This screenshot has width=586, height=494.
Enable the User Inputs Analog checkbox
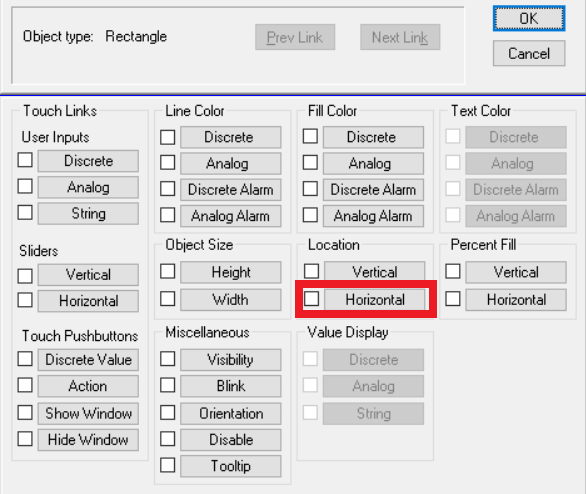click(x=25, y=186)
